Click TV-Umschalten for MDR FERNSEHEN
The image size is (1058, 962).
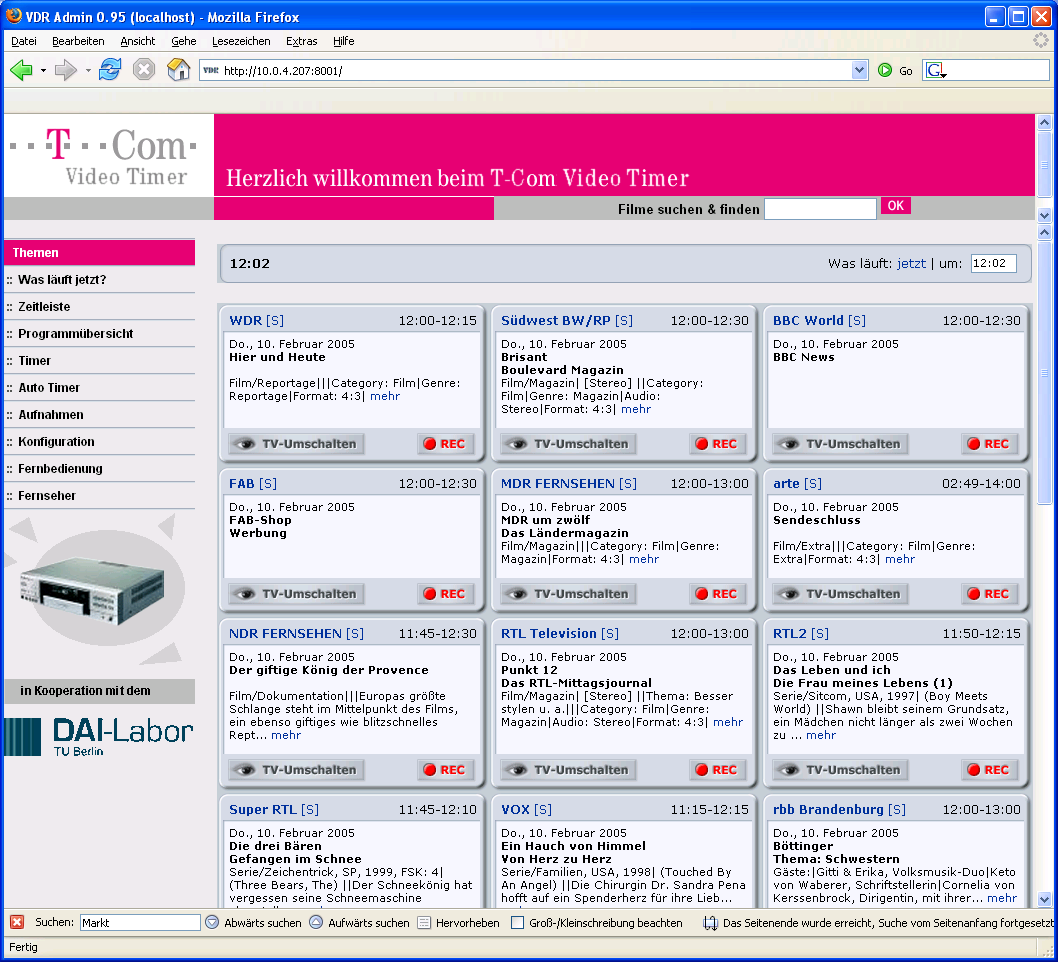click(x=568, y=593)
